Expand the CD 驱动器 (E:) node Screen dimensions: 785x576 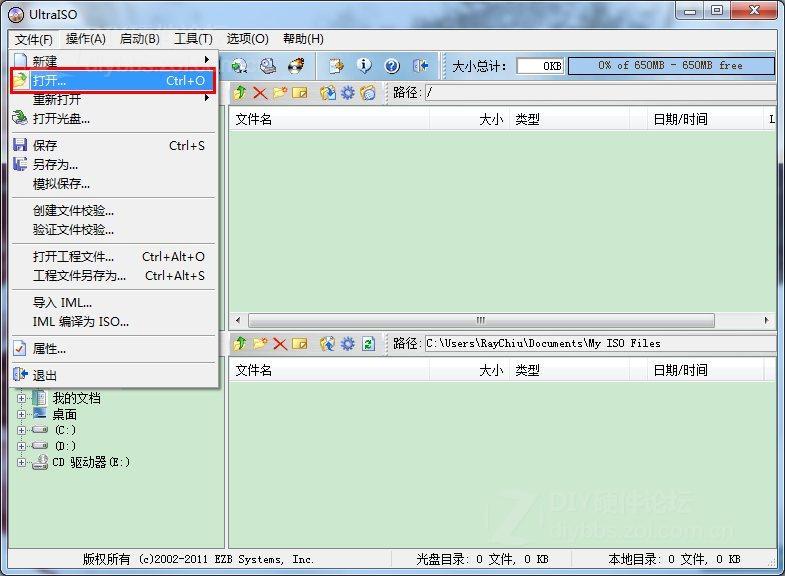point(22,462)
